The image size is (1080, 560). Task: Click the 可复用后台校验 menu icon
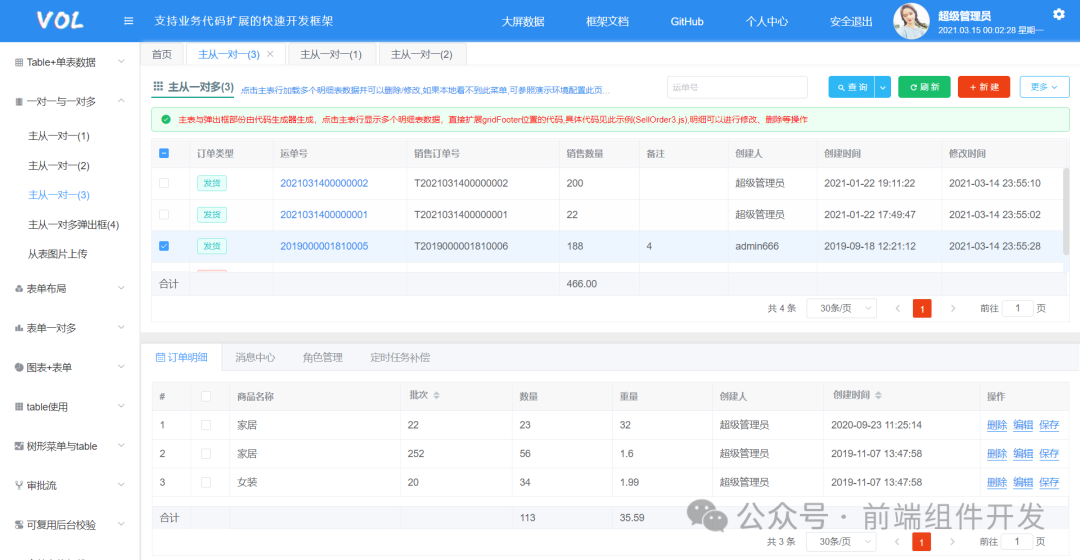tap(19, 525)
